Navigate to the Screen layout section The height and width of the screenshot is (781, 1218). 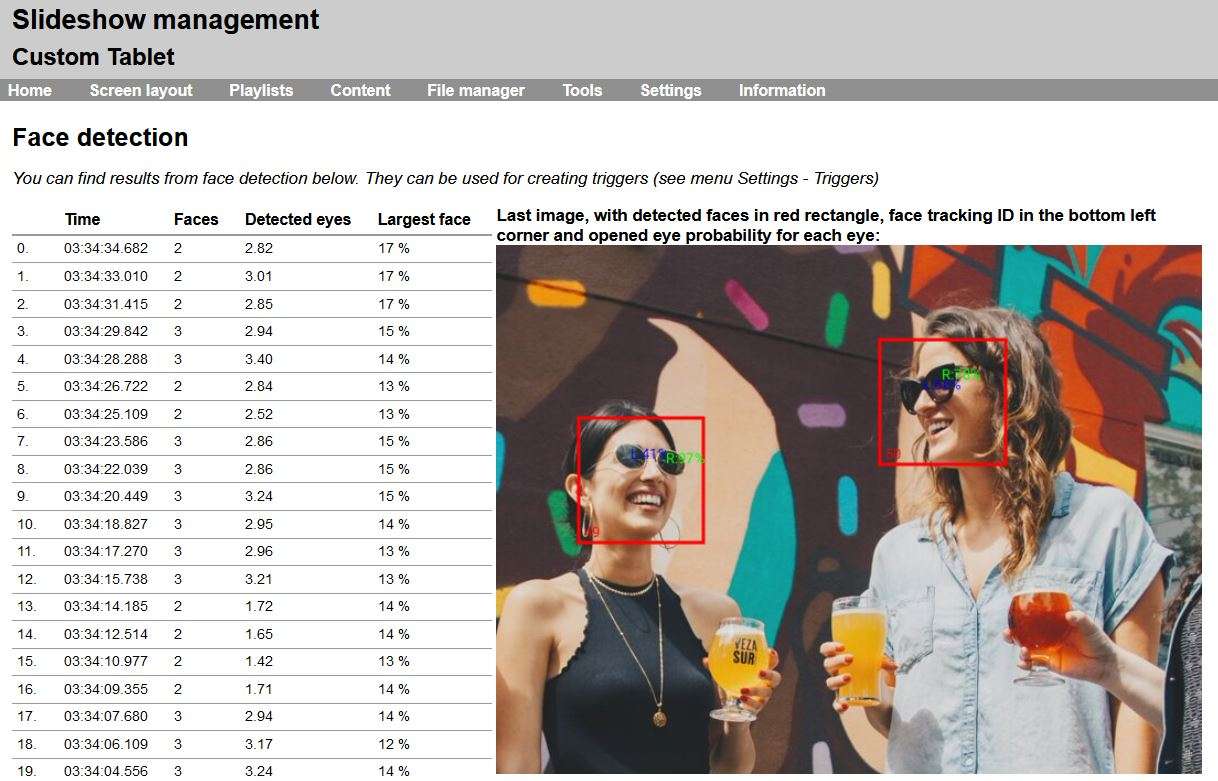click(x=140, y=90)
